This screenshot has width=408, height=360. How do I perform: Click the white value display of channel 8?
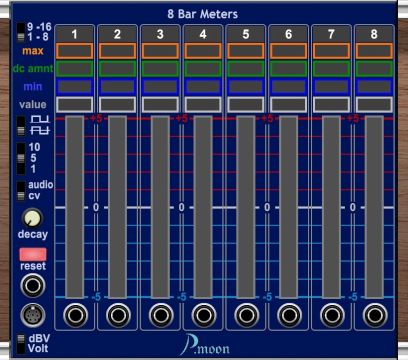click(x=374, y=105)
